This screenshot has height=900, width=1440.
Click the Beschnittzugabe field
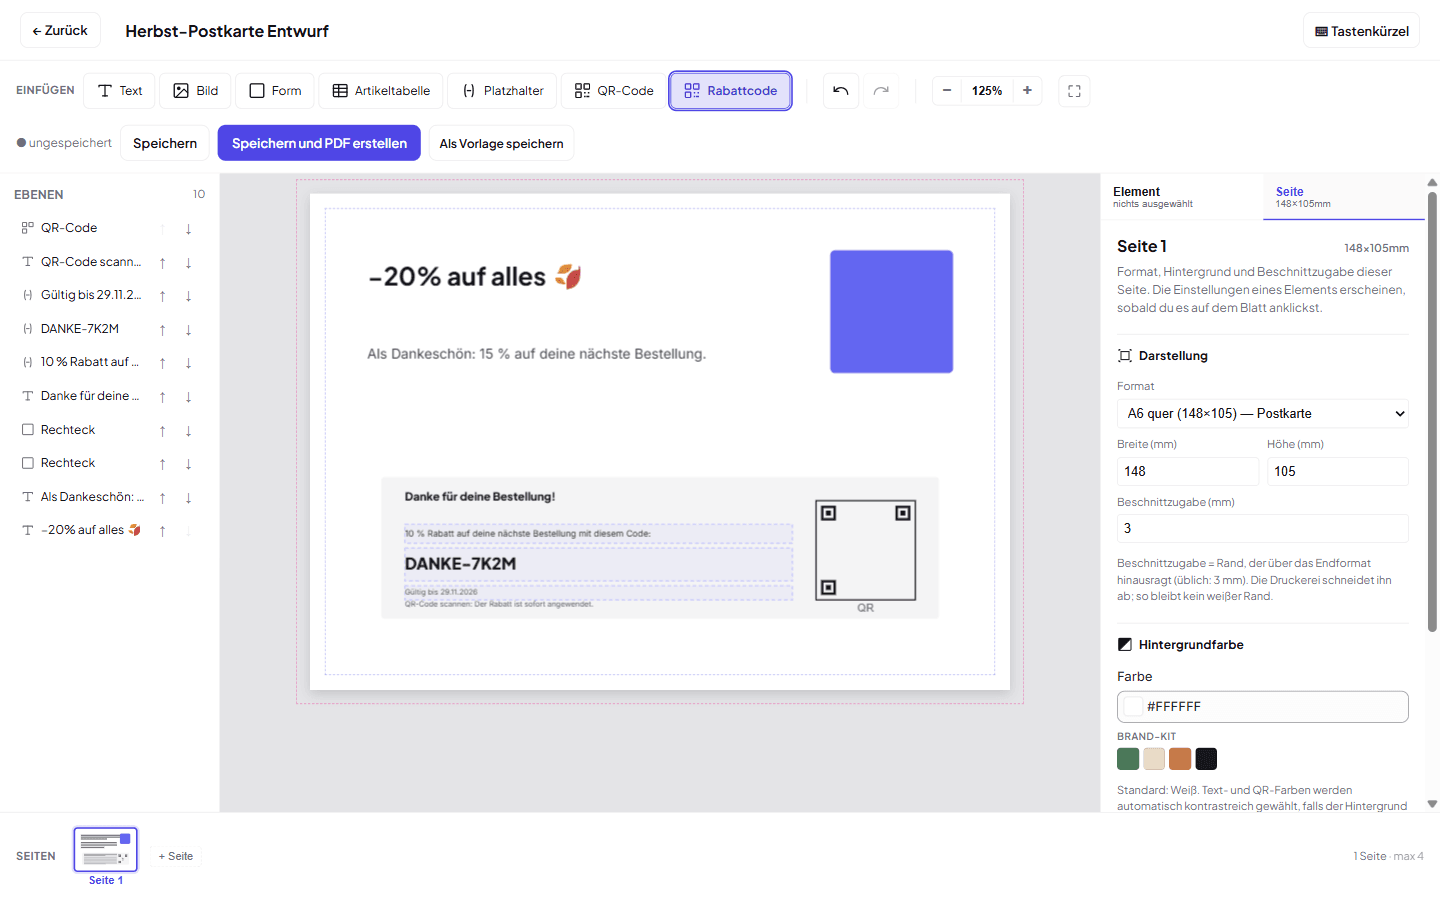pyautogui.click(x=1262, y=529)
